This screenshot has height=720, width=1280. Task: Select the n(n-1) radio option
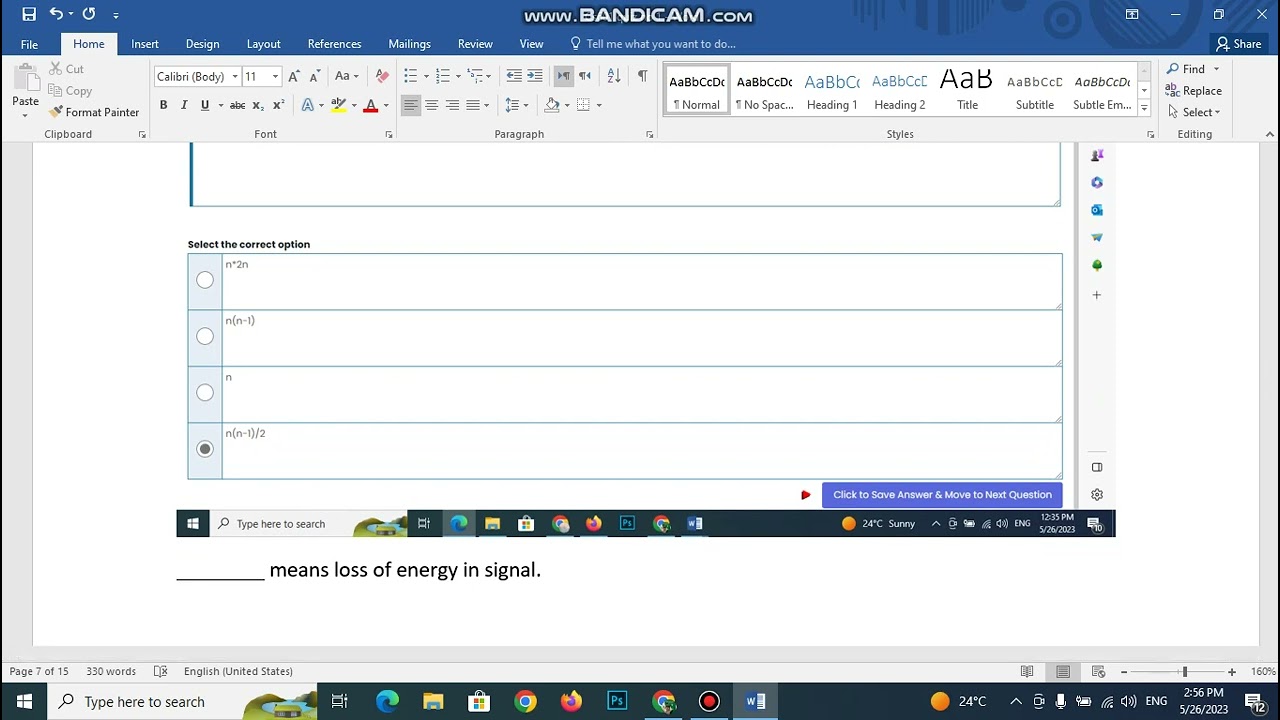point(205,336)
